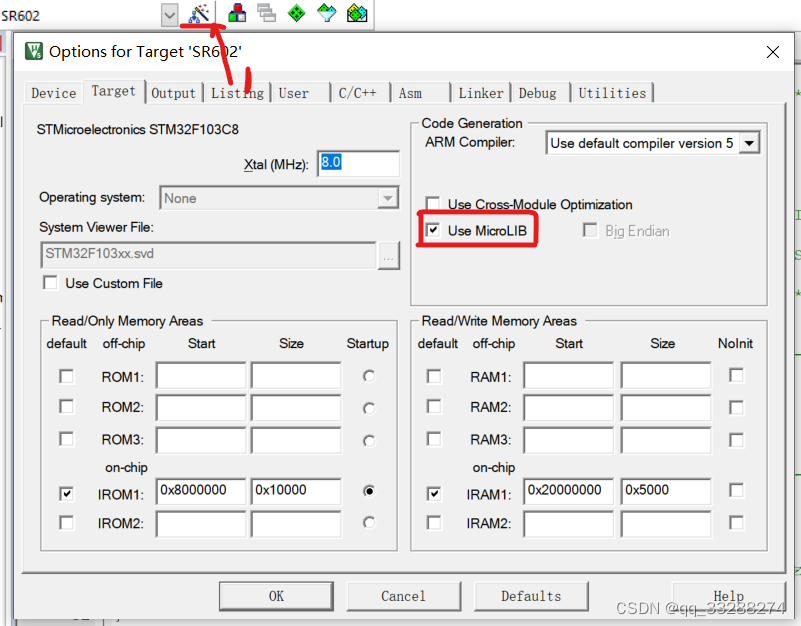Viewport: 801px width, 626px height.
Task: Click the STM32F103xx.svd file field
Action: pyautogui.click(x=208, y=255)
